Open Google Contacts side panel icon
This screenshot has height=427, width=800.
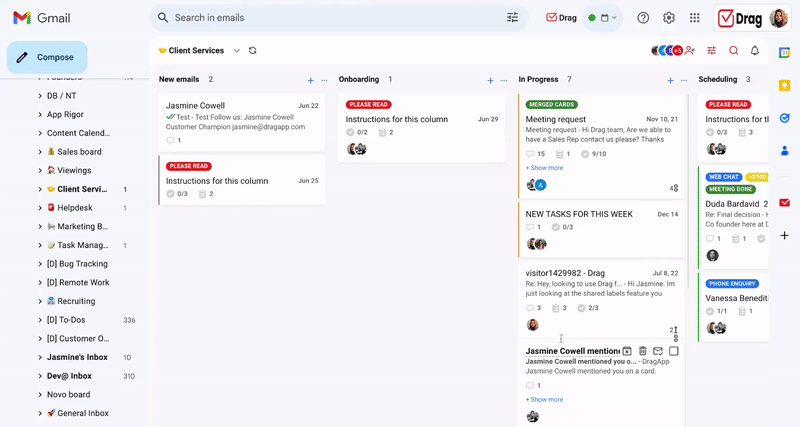coord(784,151)
